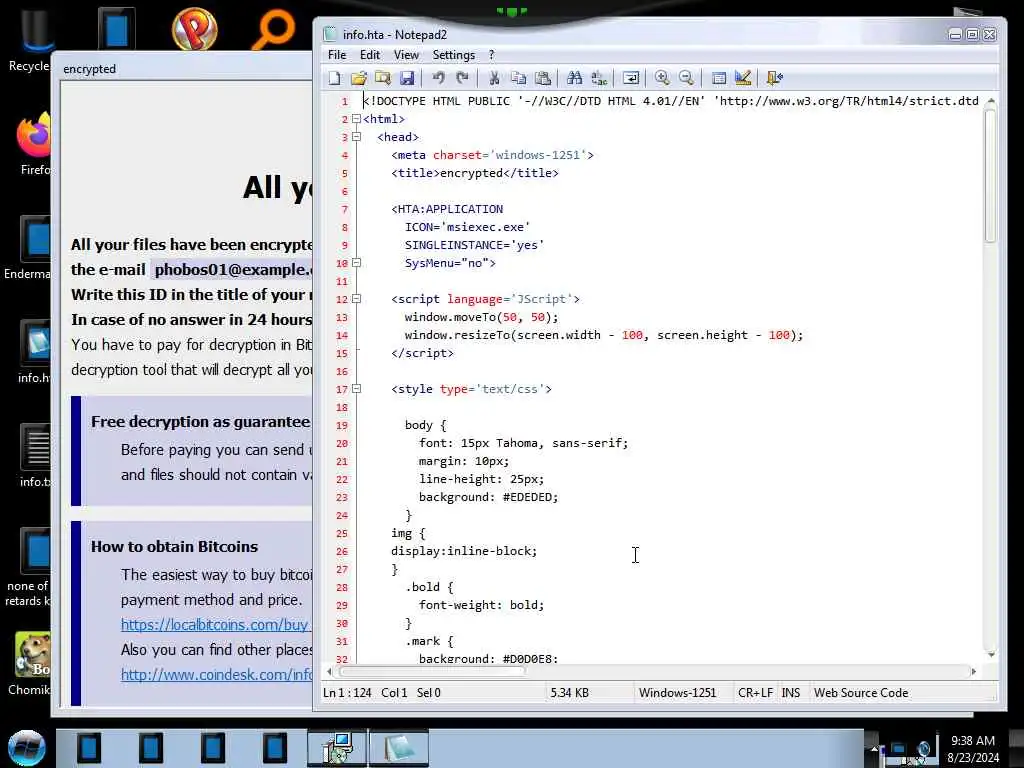This screenshot has width=1024, height=768.
Task: Open the Windows Start orb
Action: click(27, 748)
